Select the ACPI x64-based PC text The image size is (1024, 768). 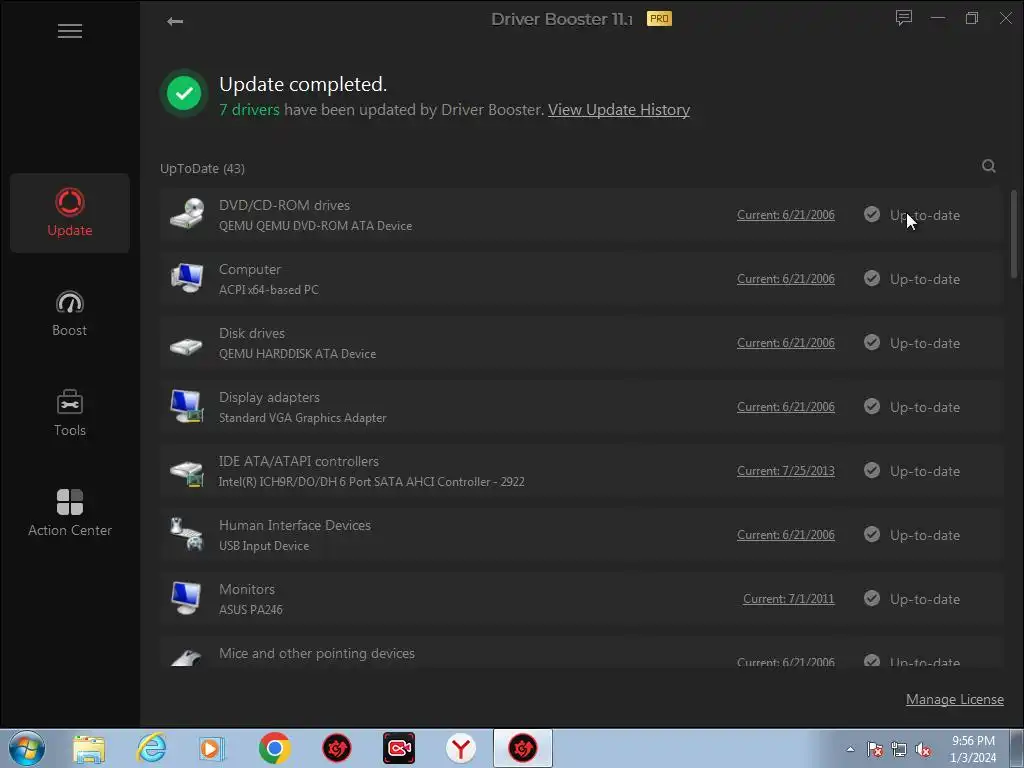pyautogui.click(x=268, y=290)
